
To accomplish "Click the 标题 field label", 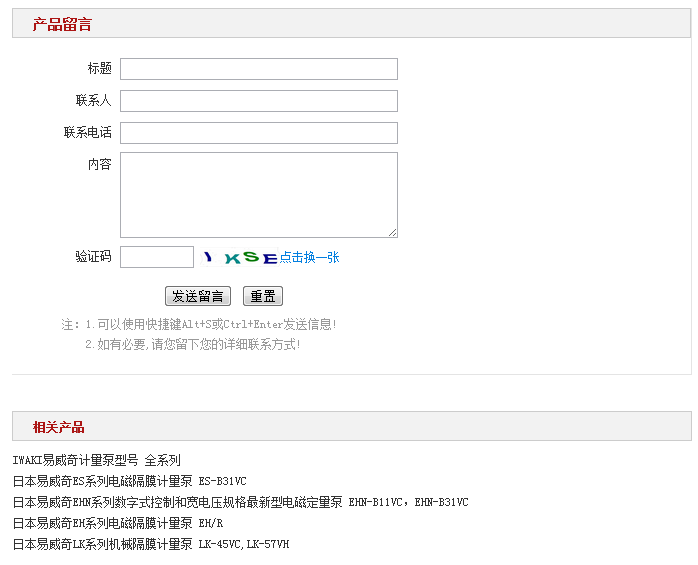I will tap(99, 68).
